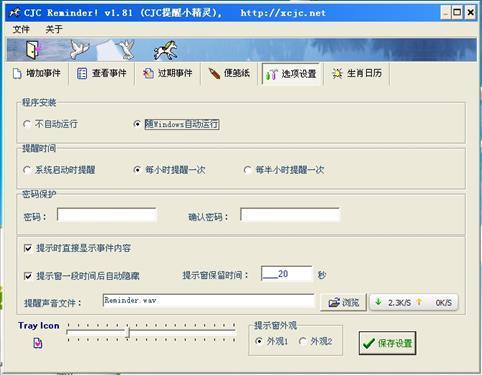Click the winged horse icon in banner
The image size is (482, 375).
coord(166,50)
